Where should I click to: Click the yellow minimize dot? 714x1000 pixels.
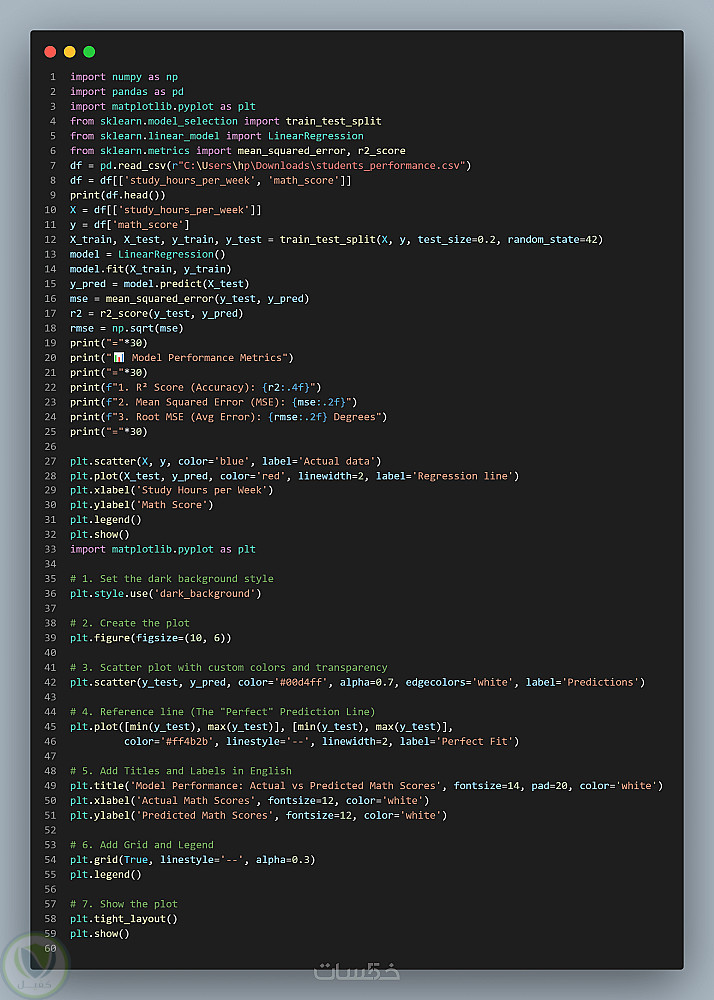point(69,51)
